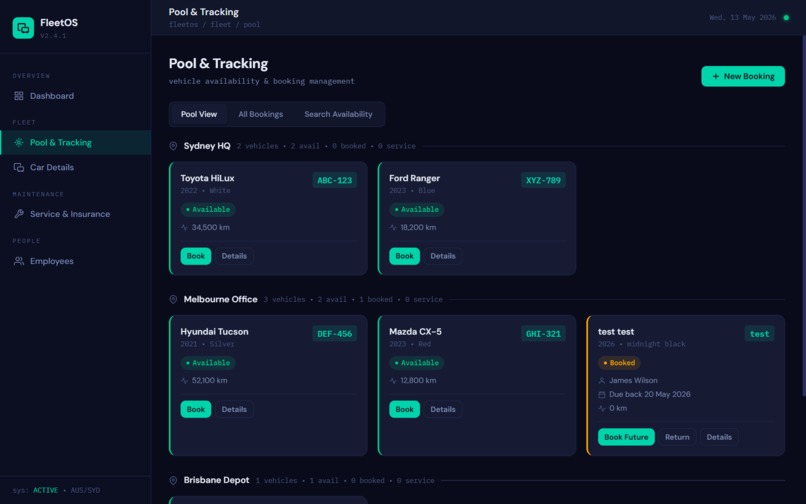
Task: Click the Brisbane Depot heading
Action: (x=216, y=480)
